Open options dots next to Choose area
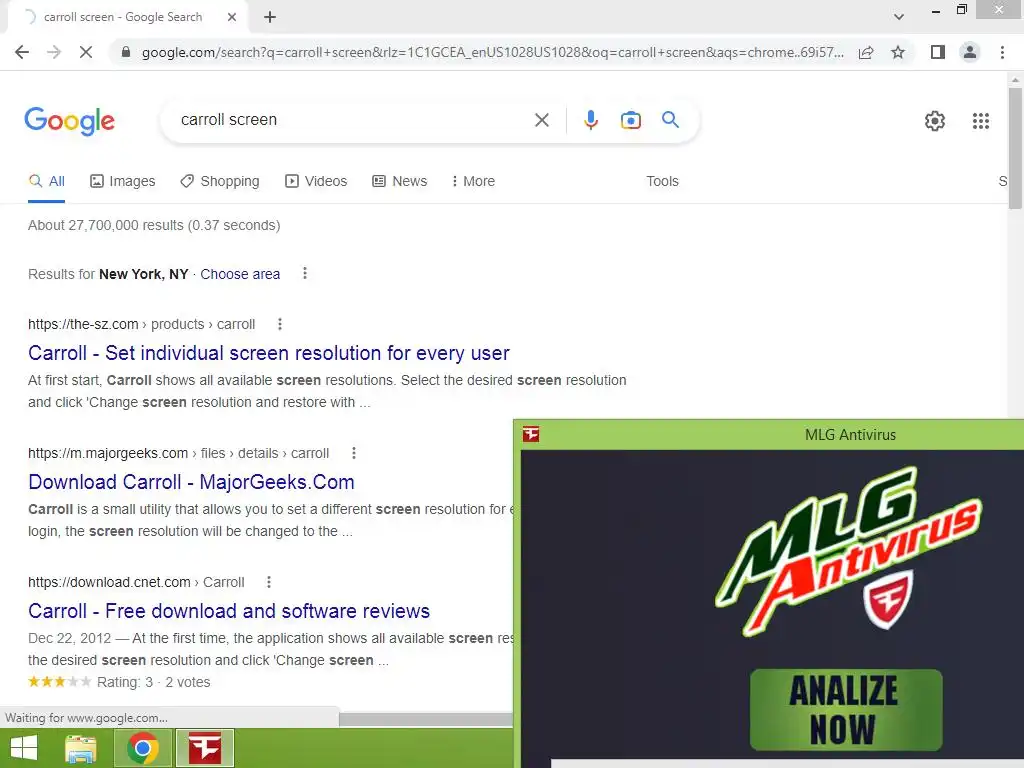This screenshot has height=768, width=1024. 305,274
